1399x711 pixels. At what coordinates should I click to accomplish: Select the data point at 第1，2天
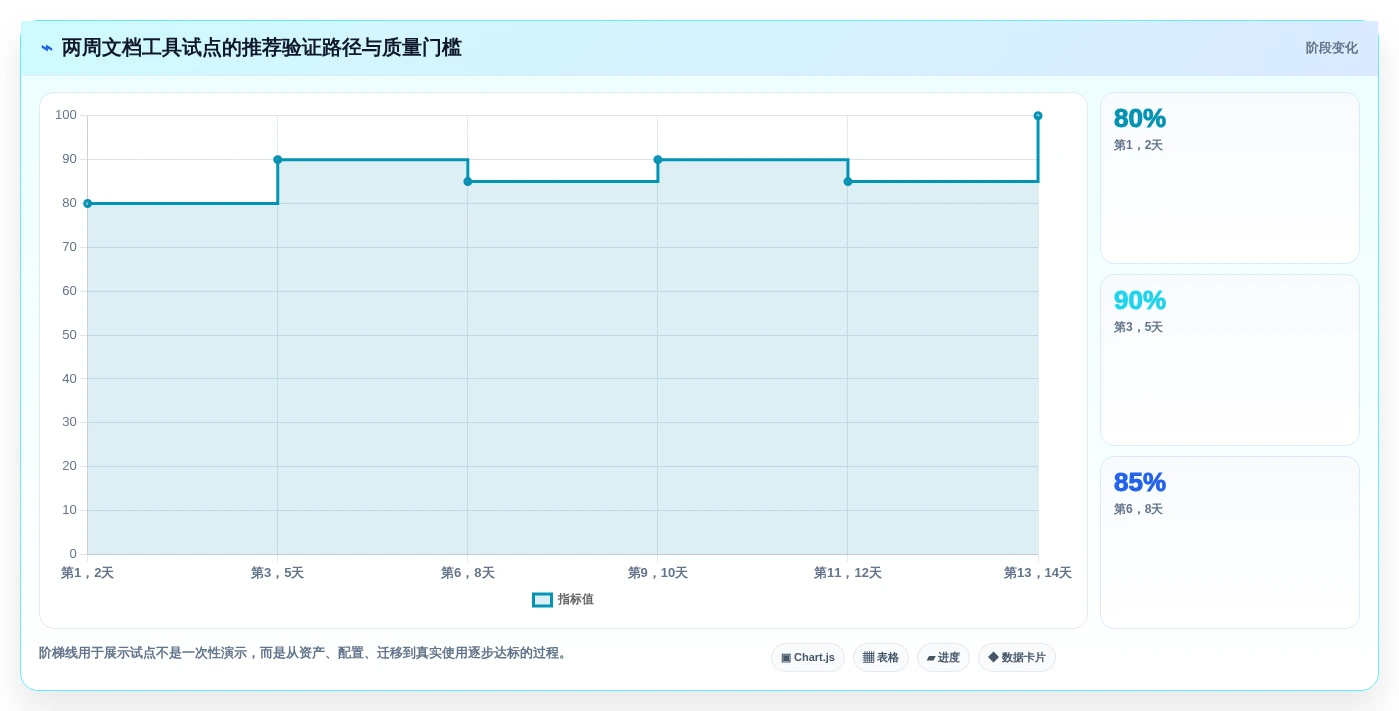pyautogui.click(x=87, y=203)
